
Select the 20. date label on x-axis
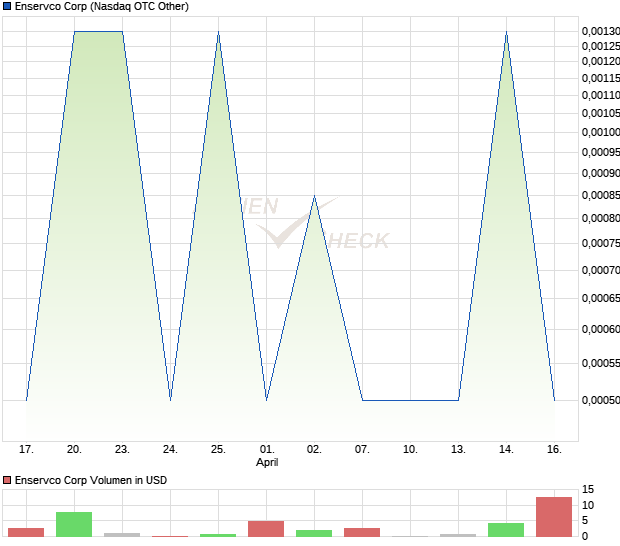(74, 450)
